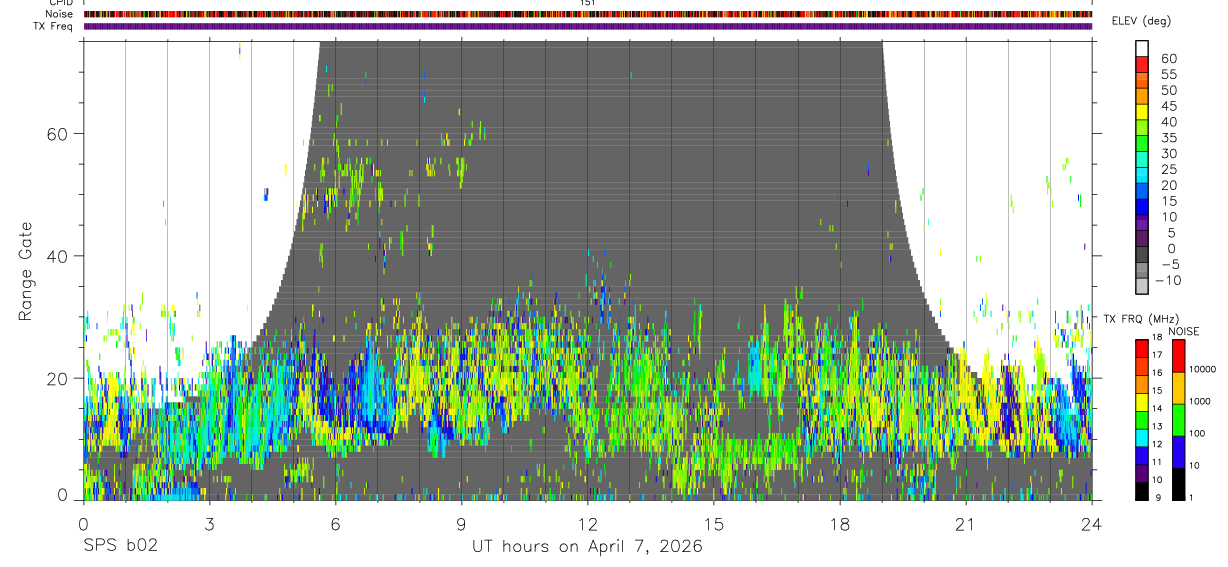Click the '3' tick on UT hours axis
1228x567 pixels.
coord(209,524)
